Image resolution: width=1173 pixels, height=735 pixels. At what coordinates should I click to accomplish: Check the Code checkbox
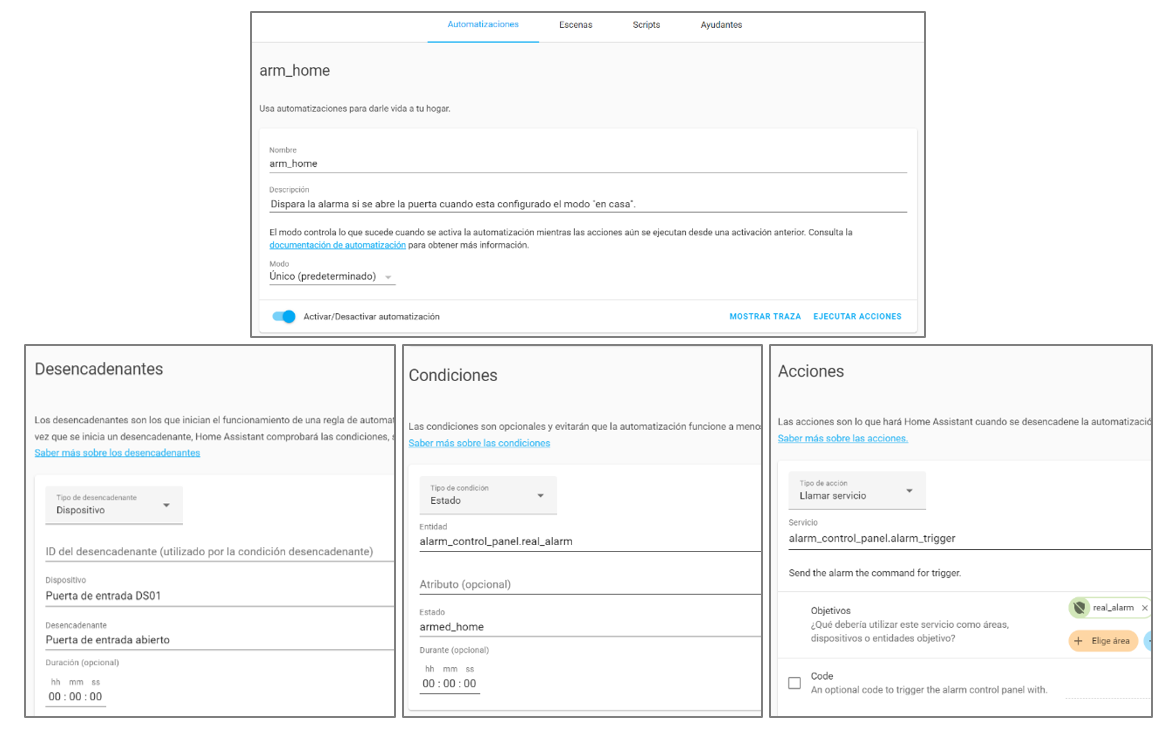tap(794, 683)
